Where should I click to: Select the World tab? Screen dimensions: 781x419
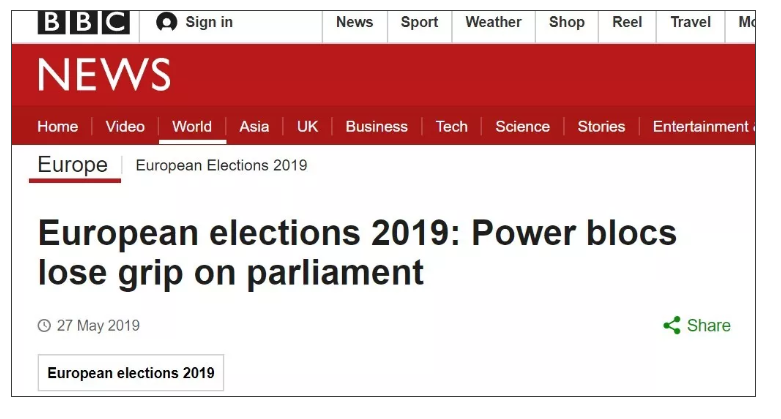pos(191,127)
